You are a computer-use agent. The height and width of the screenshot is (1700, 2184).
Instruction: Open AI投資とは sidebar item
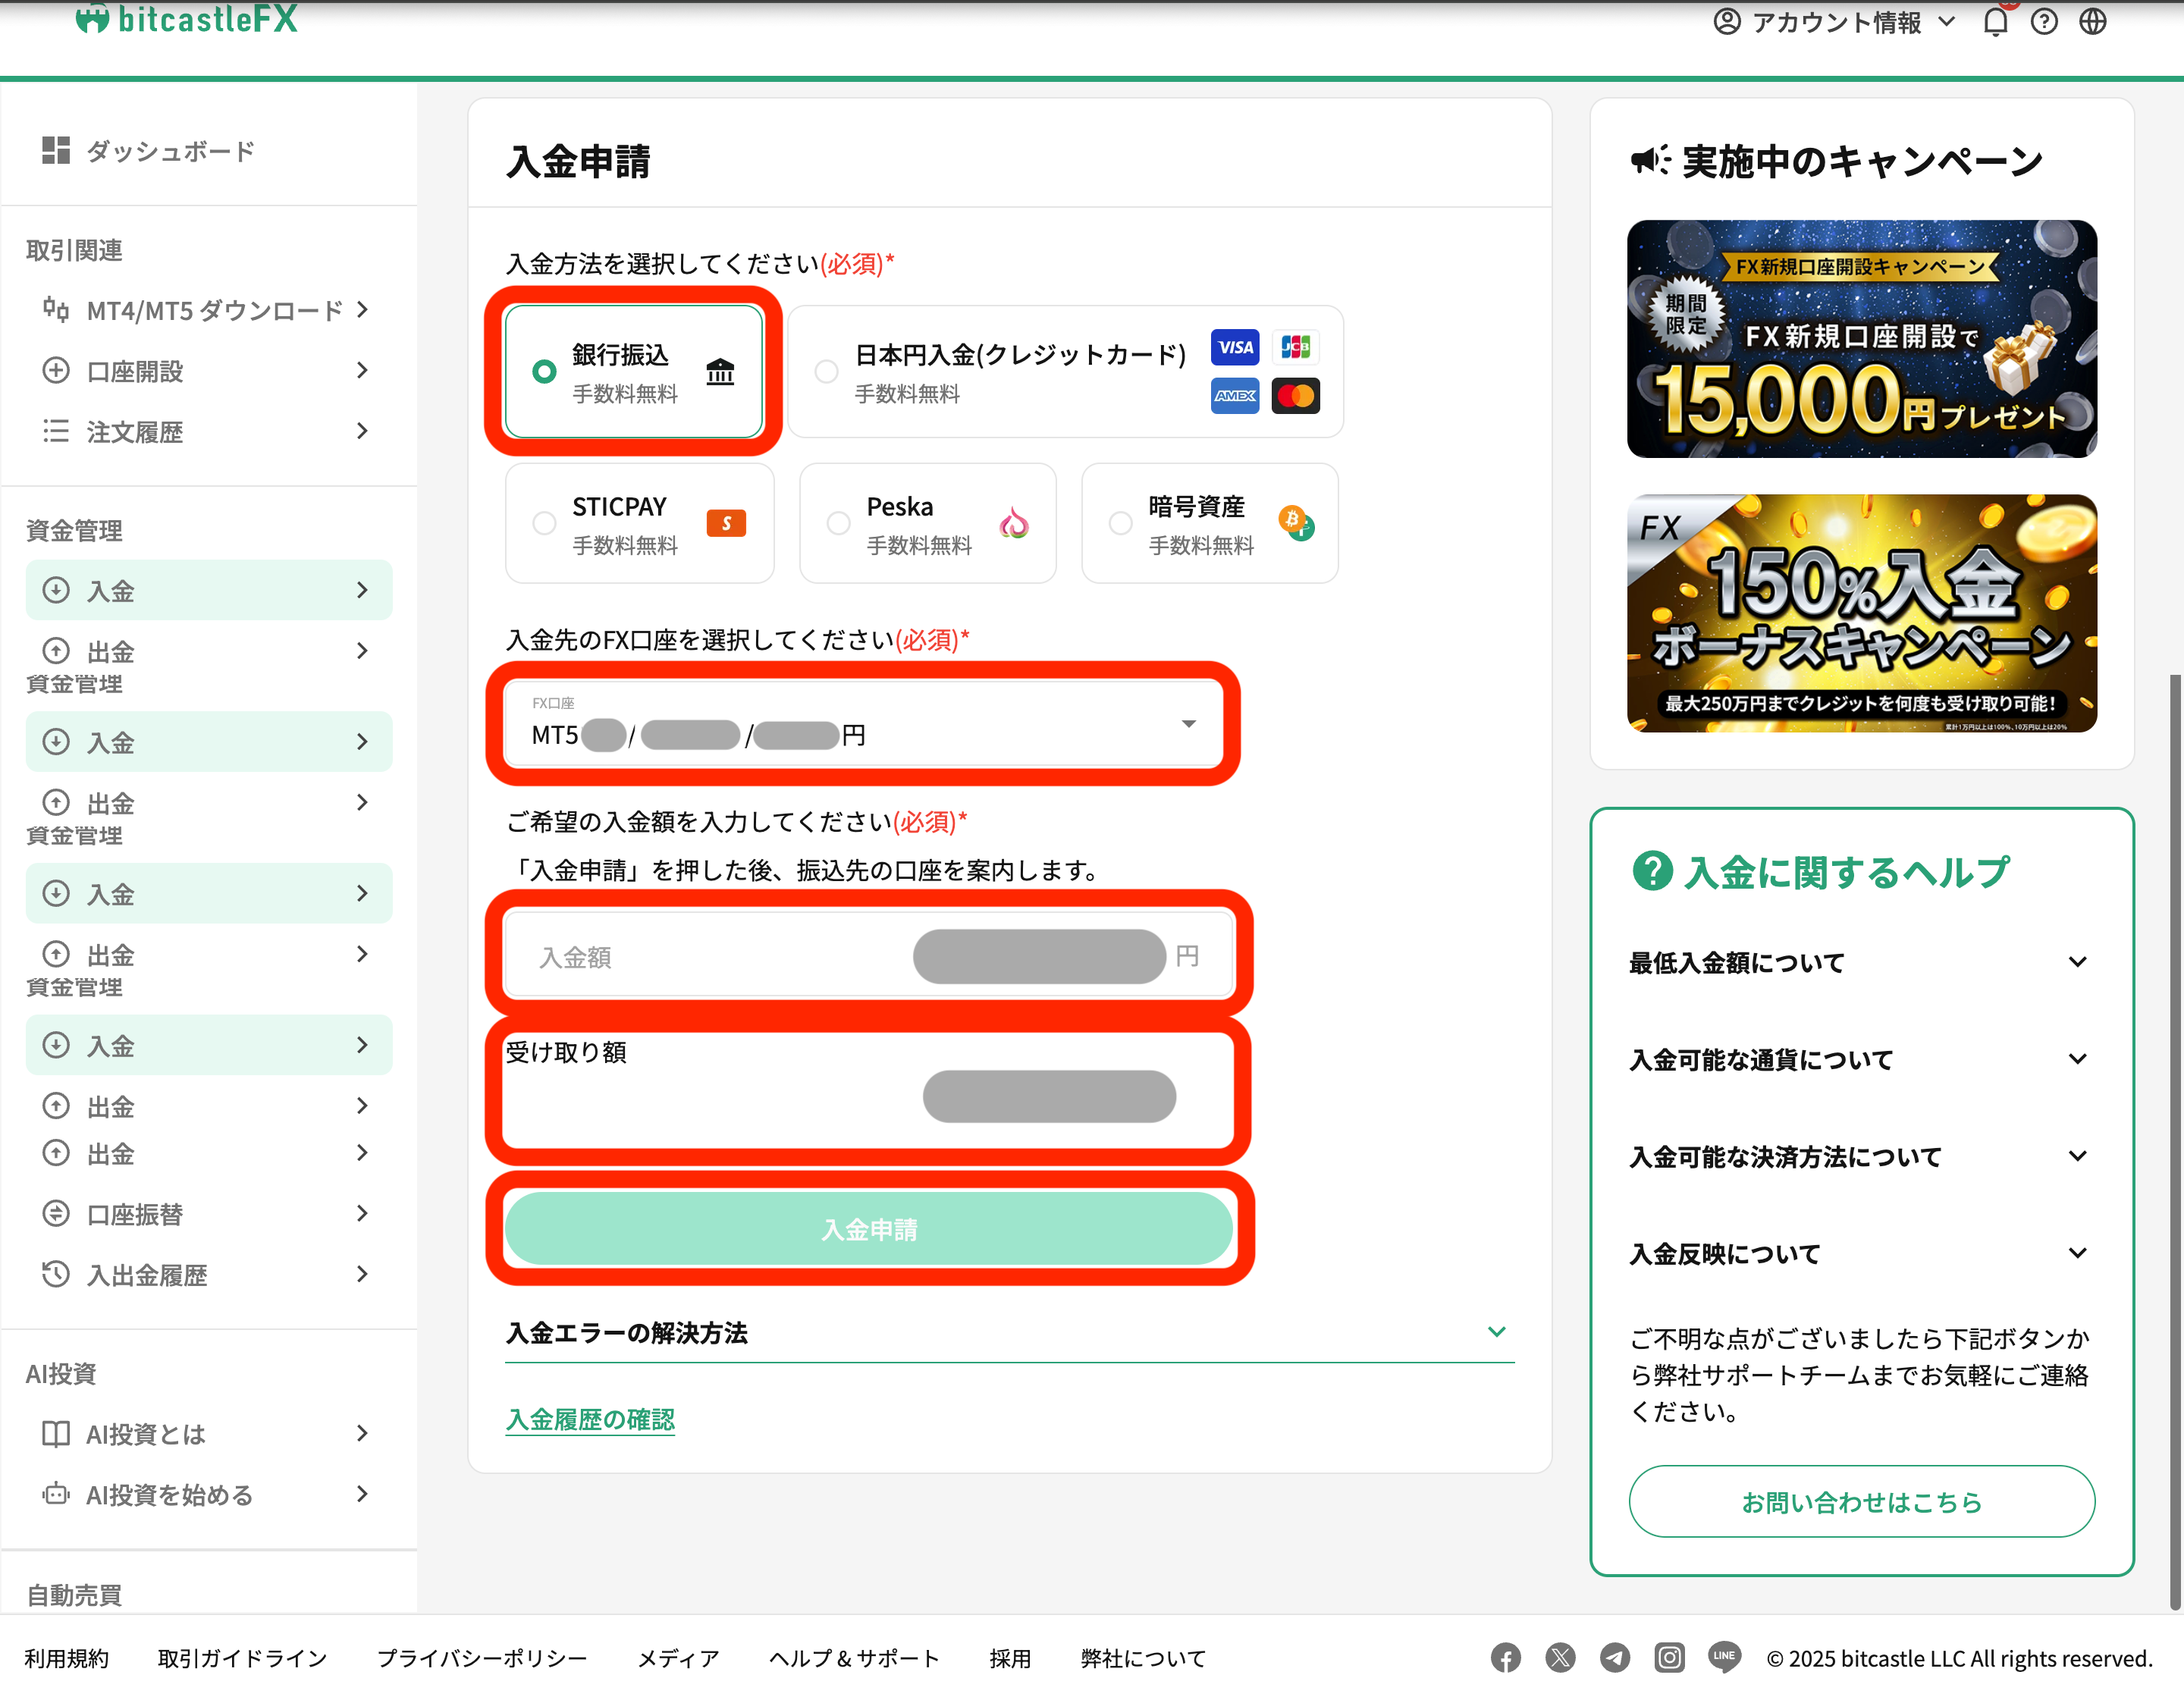click(208, 1434)
